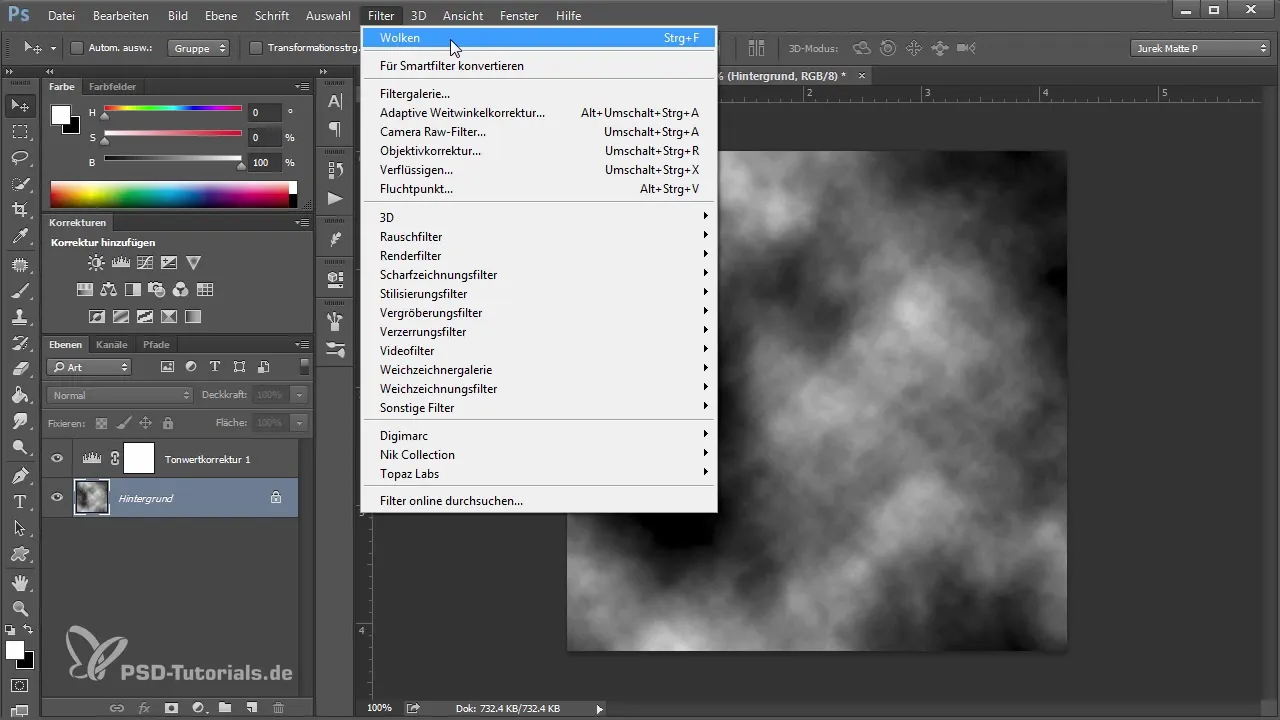Click the B brightness value field
The width and height of the screenshot is (1280, 720).
pyautogui.click(x=265, y=162)
